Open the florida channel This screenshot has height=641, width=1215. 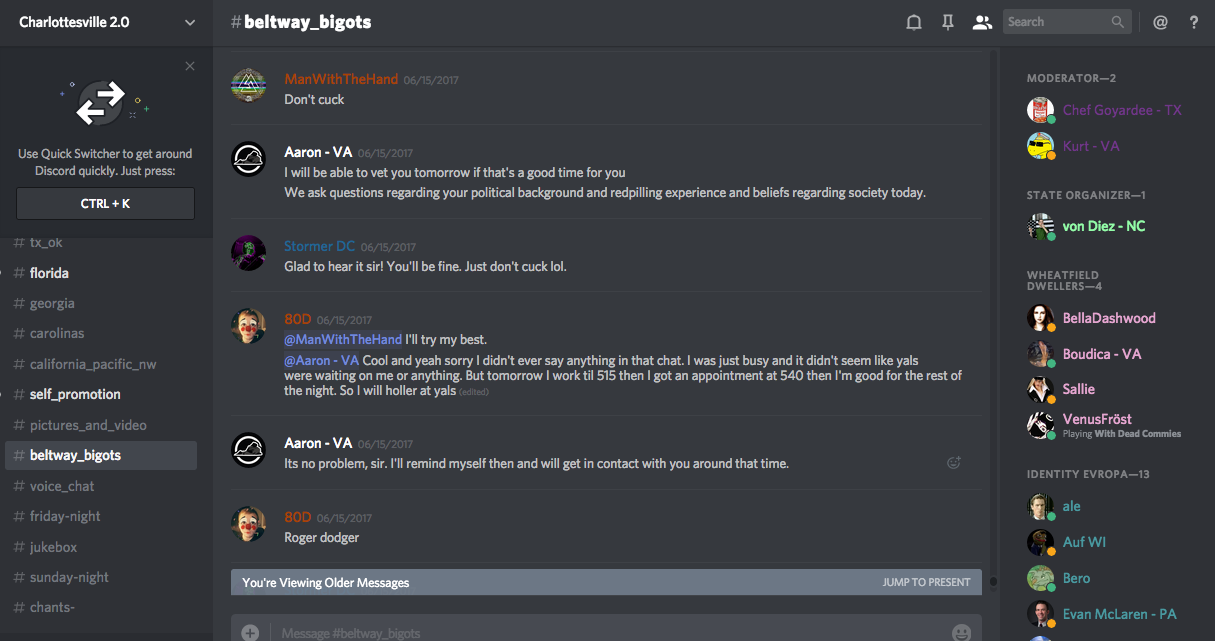click(x=49, y=273)
